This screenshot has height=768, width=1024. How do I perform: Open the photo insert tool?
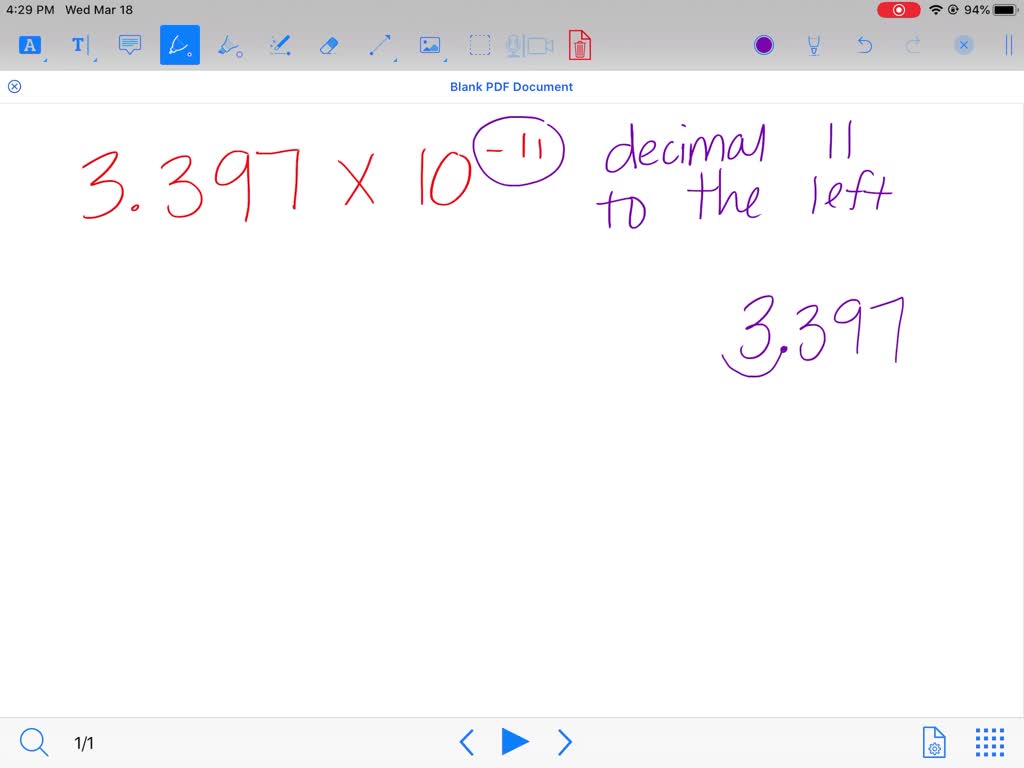(x=430, y=44)
